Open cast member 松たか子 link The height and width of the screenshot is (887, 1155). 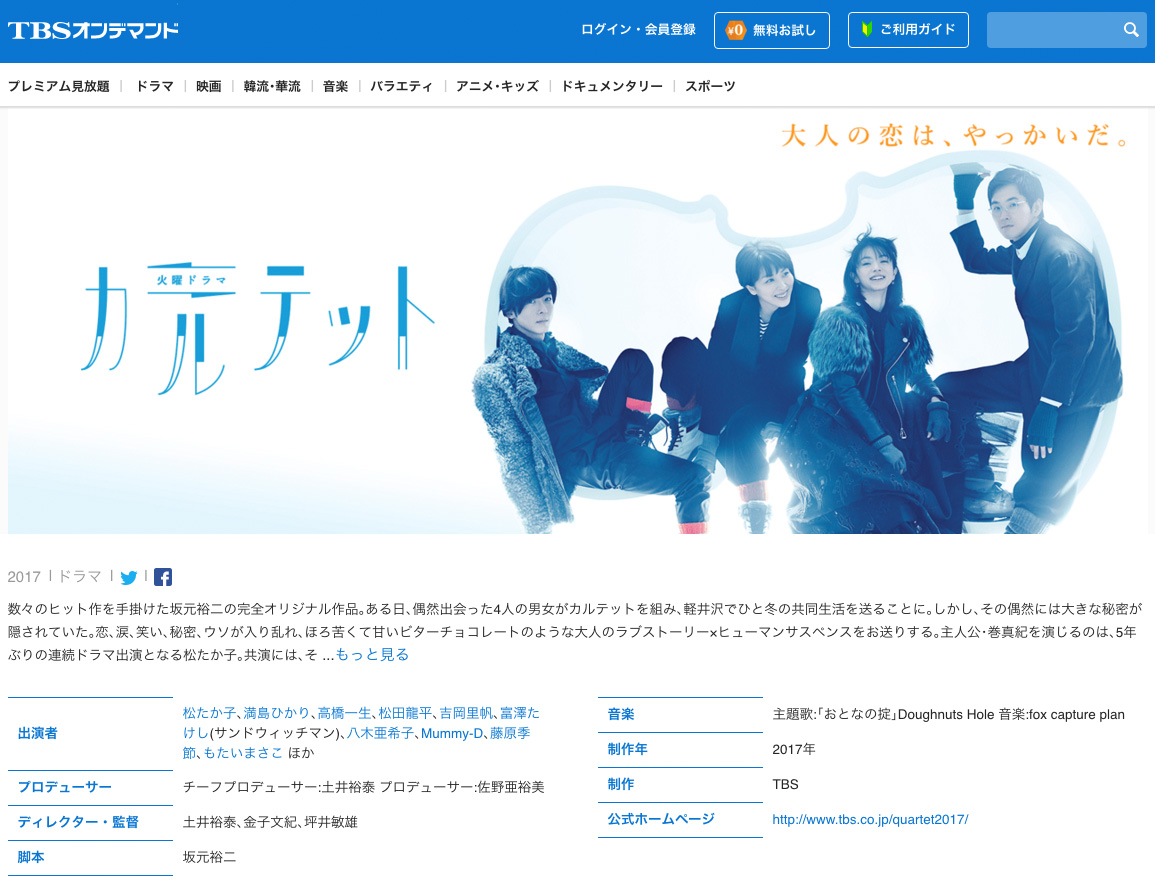(x=209, y=713)
